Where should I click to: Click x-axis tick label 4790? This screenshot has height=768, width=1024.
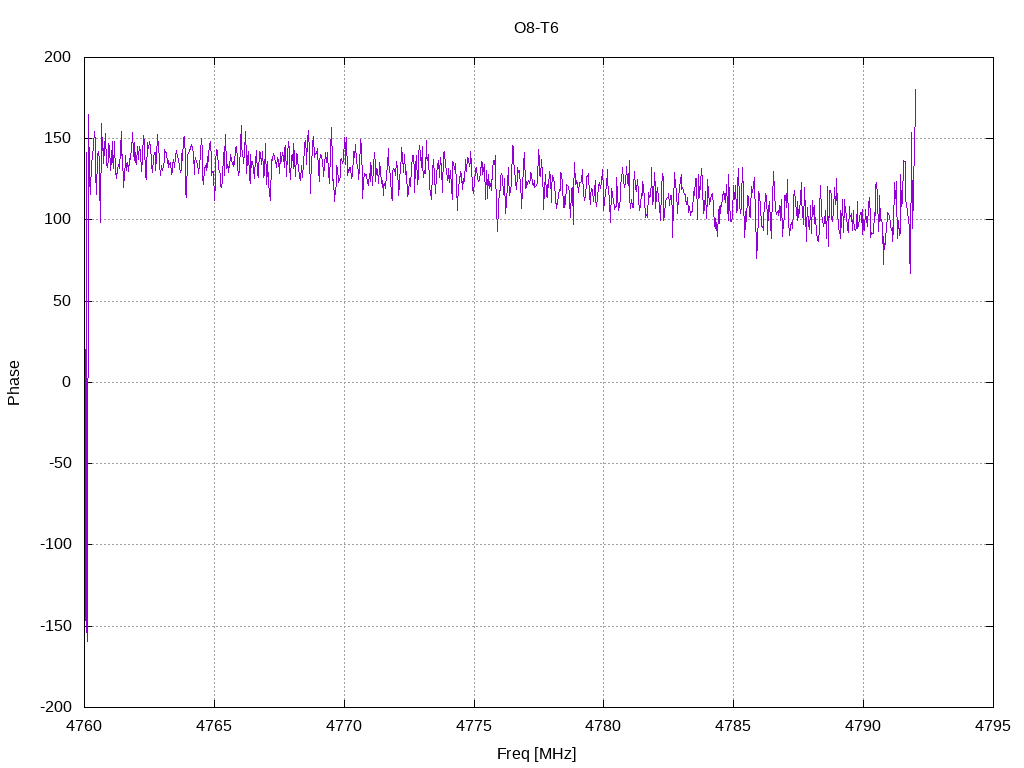pos(863,726)
